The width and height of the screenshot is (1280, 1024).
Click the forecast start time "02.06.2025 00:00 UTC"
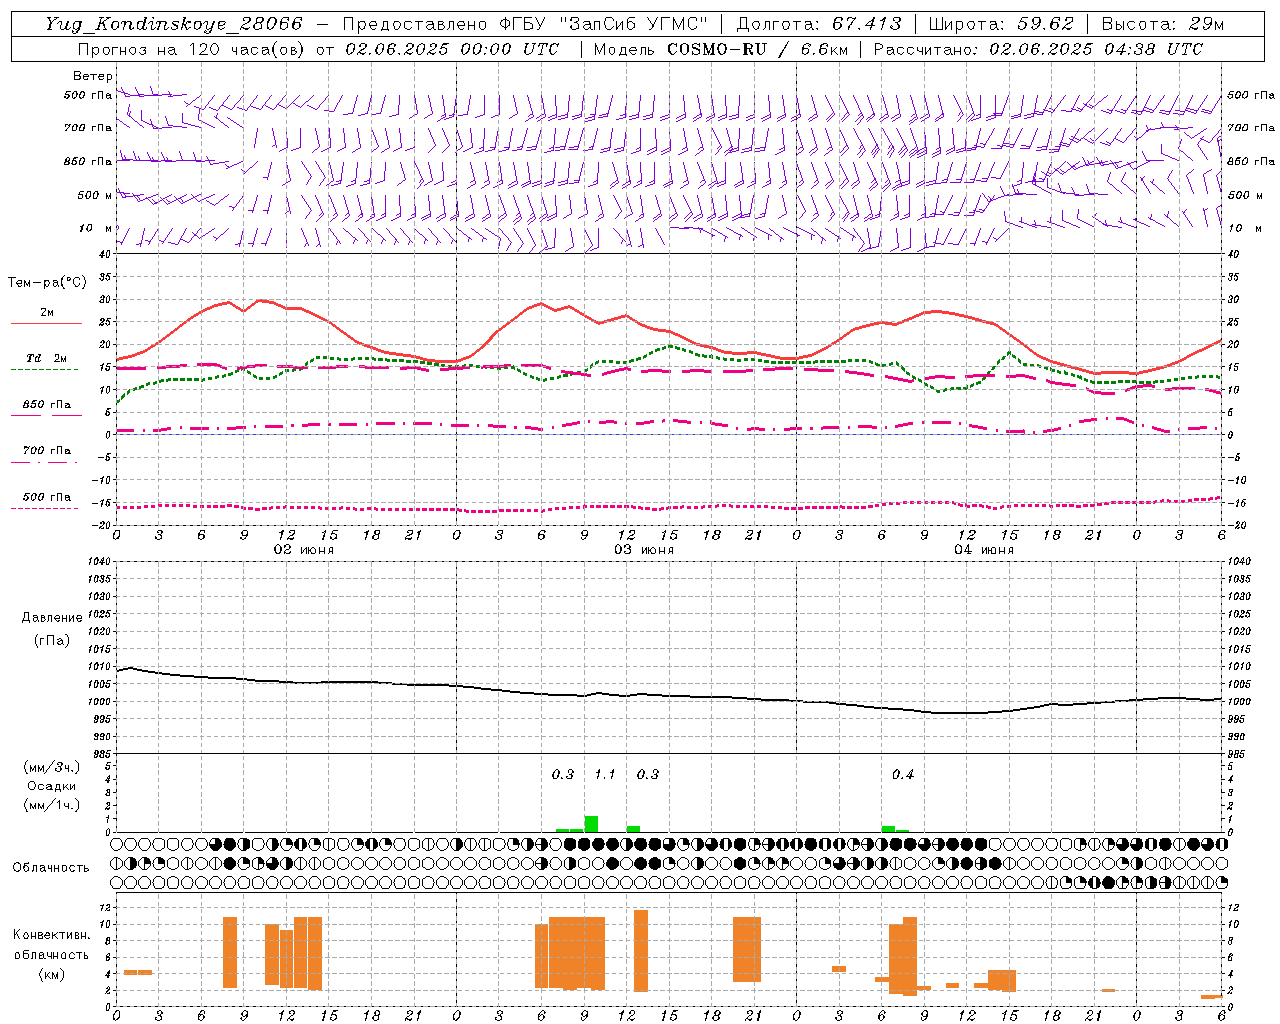pos(452,49)
